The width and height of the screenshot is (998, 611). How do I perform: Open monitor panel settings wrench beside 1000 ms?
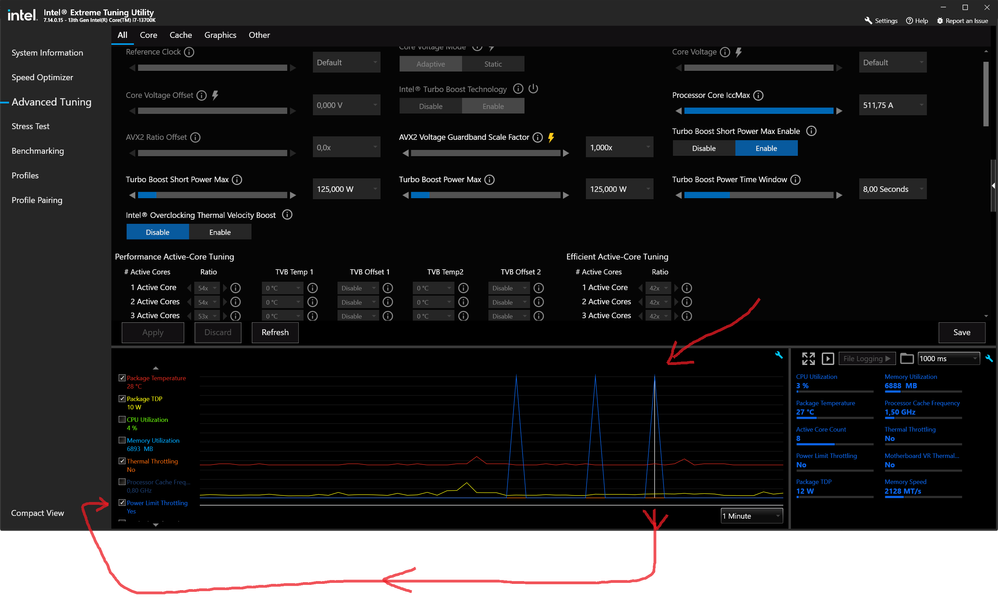989,359
